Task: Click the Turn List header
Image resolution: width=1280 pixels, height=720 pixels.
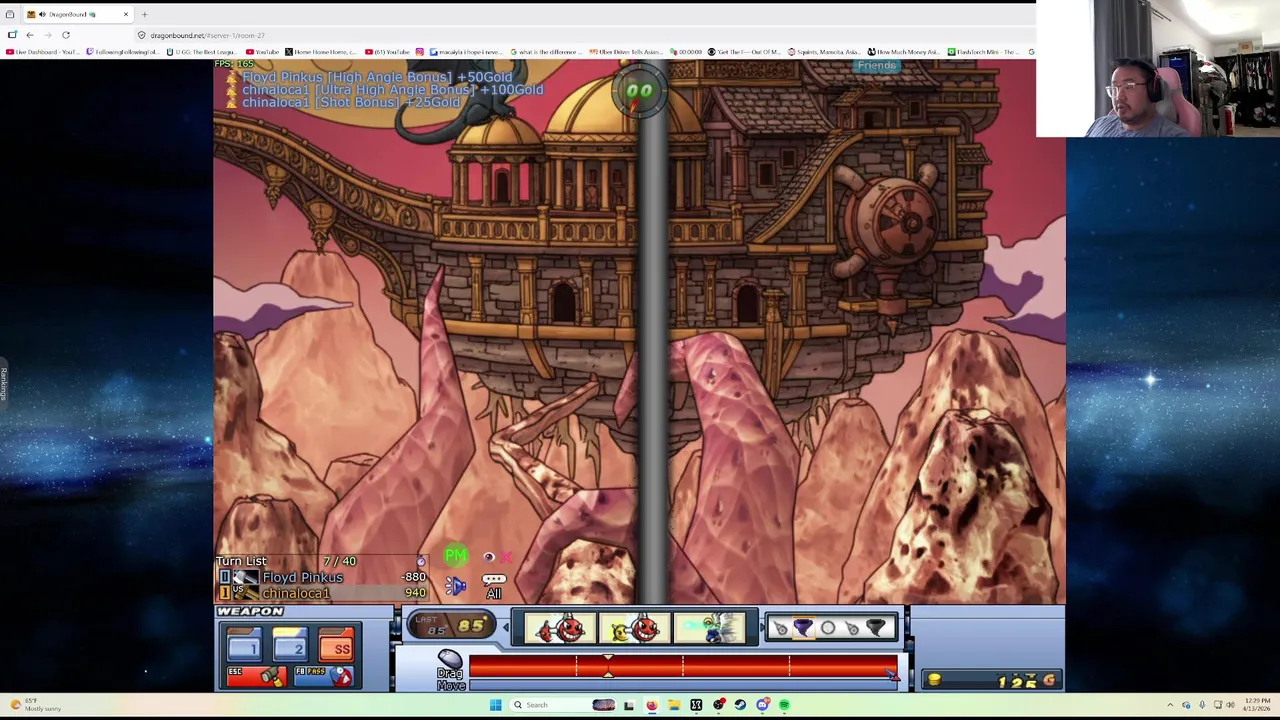Action: click(241, 561)
